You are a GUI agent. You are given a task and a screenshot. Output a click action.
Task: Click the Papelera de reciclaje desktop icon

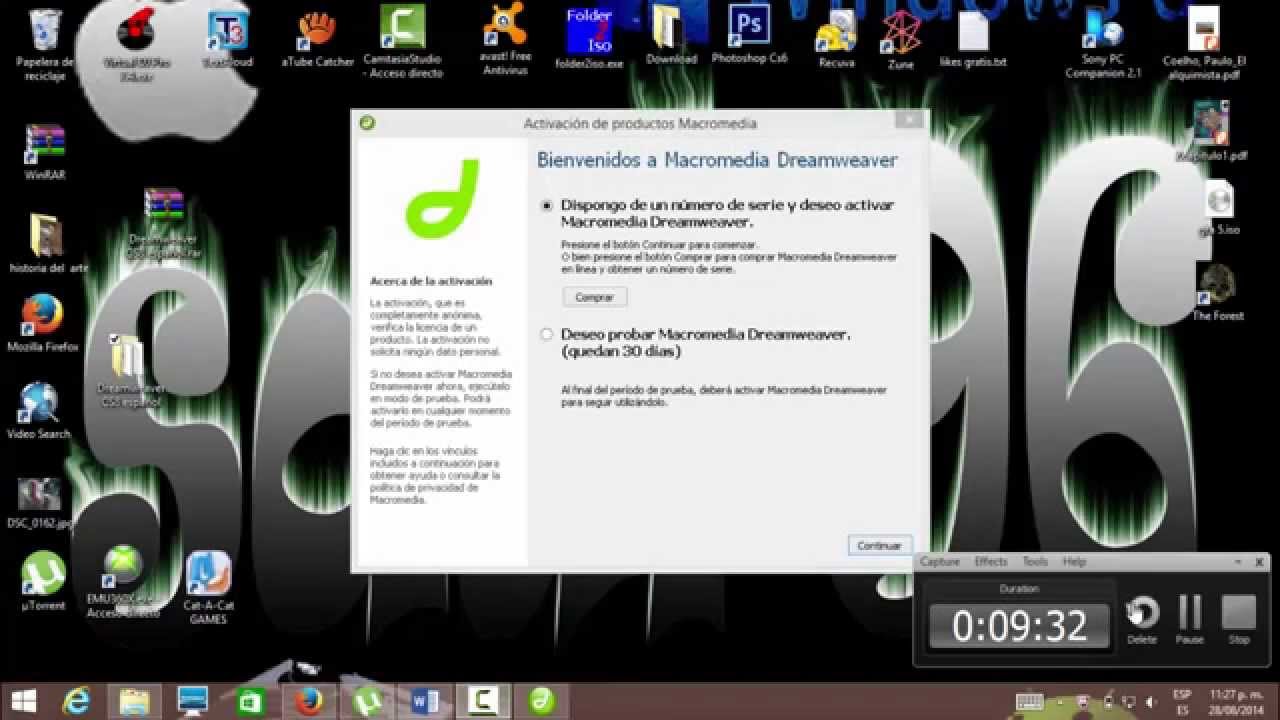(x=44, y=45)
